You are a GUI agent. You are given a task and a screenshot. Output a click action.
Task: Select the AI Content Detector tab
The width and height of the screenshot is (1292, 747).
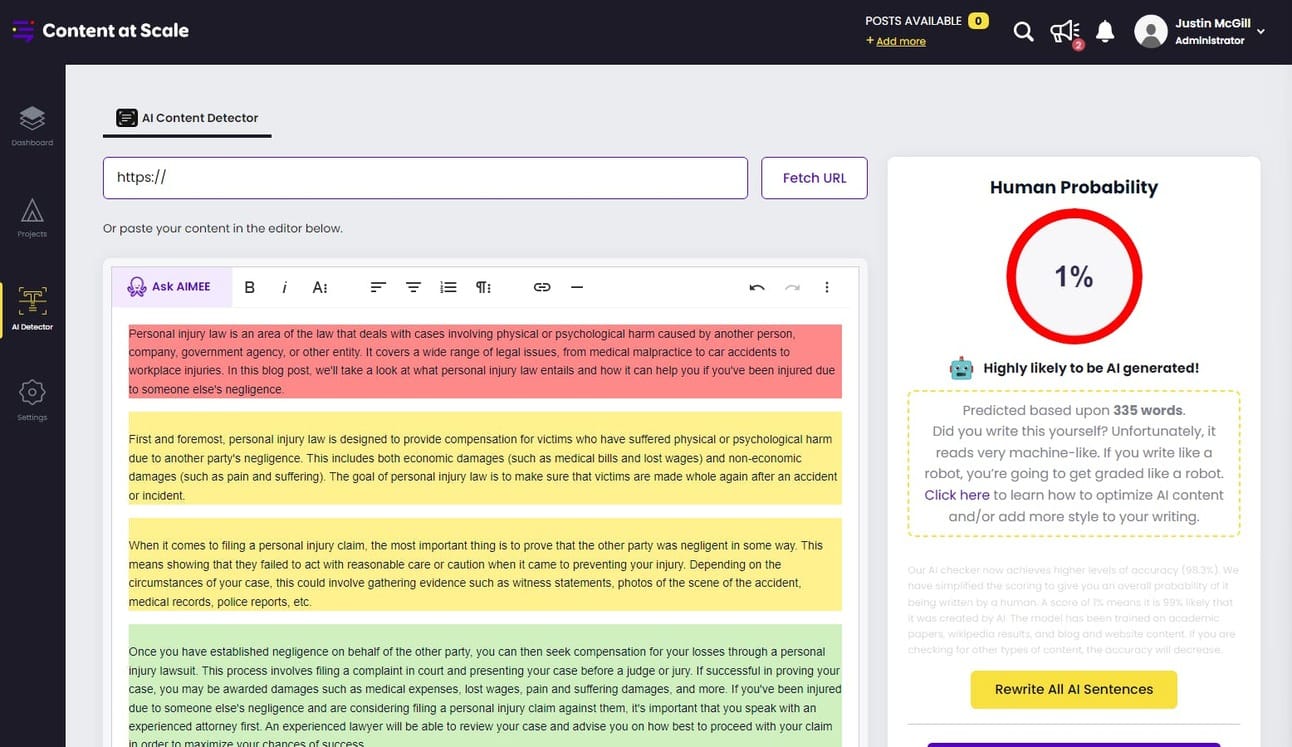(x=187, y=118)
